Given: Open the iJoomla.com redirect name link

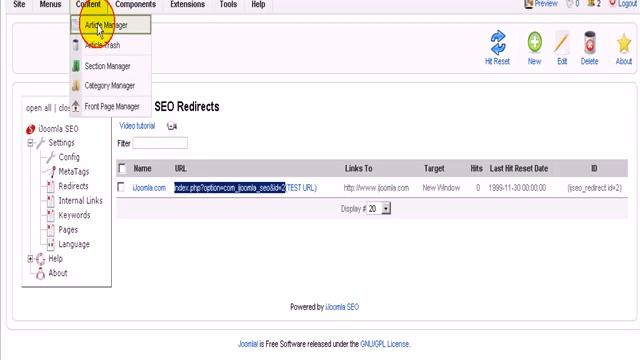Looking at the screenshot, I should click(x=149, y=188).
